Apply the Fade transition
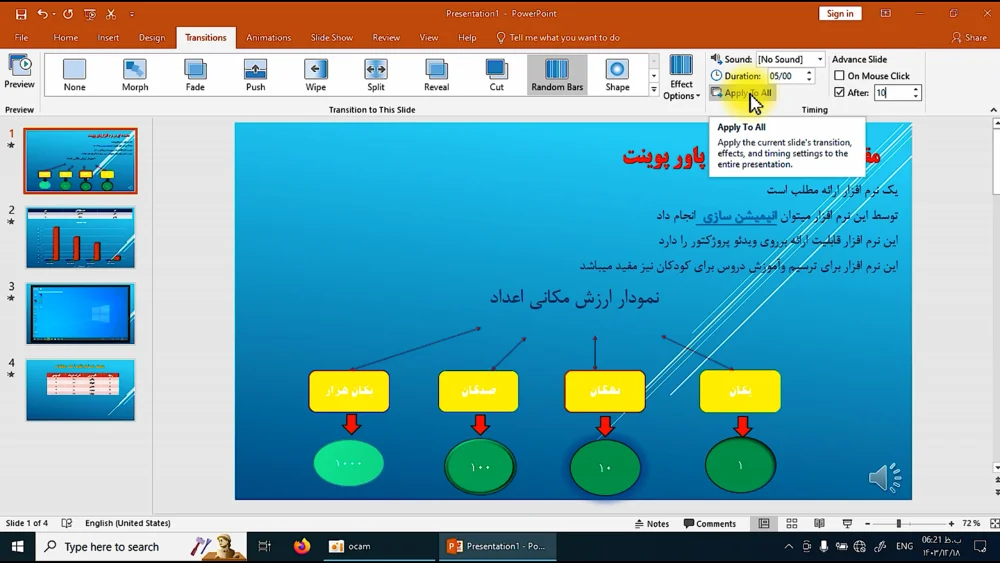Screen dimensions: 1000x563 tap(195, 75)
